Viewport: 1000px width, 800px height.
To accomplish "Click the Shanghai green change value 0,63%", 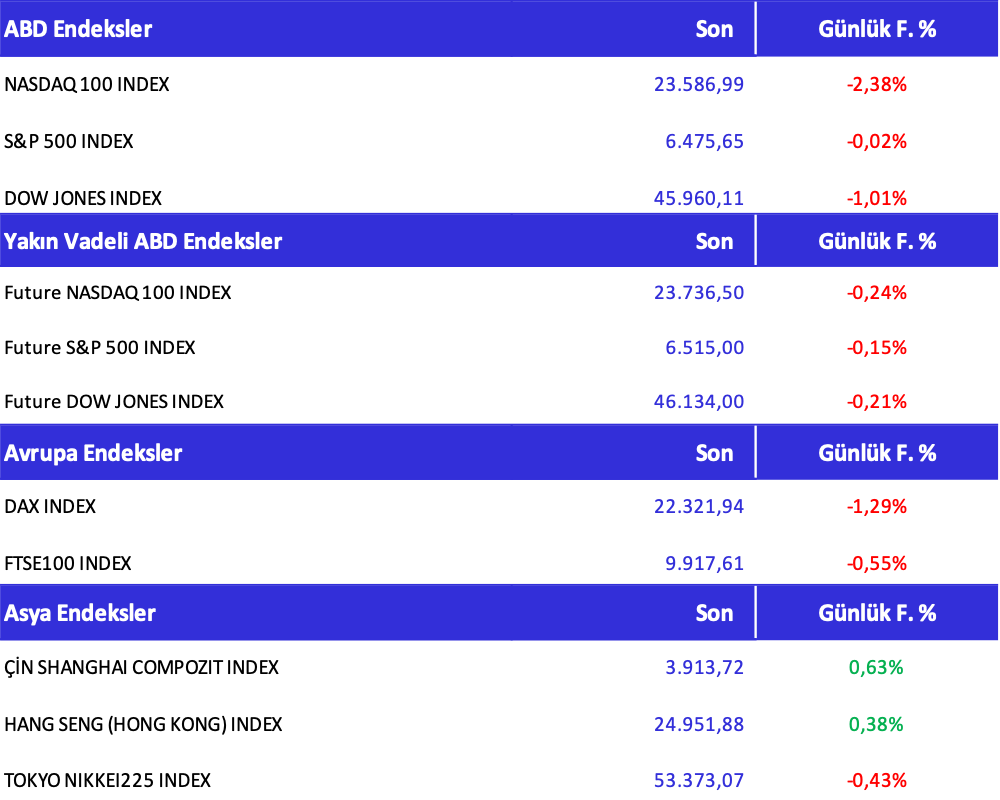I will [876, 667].
